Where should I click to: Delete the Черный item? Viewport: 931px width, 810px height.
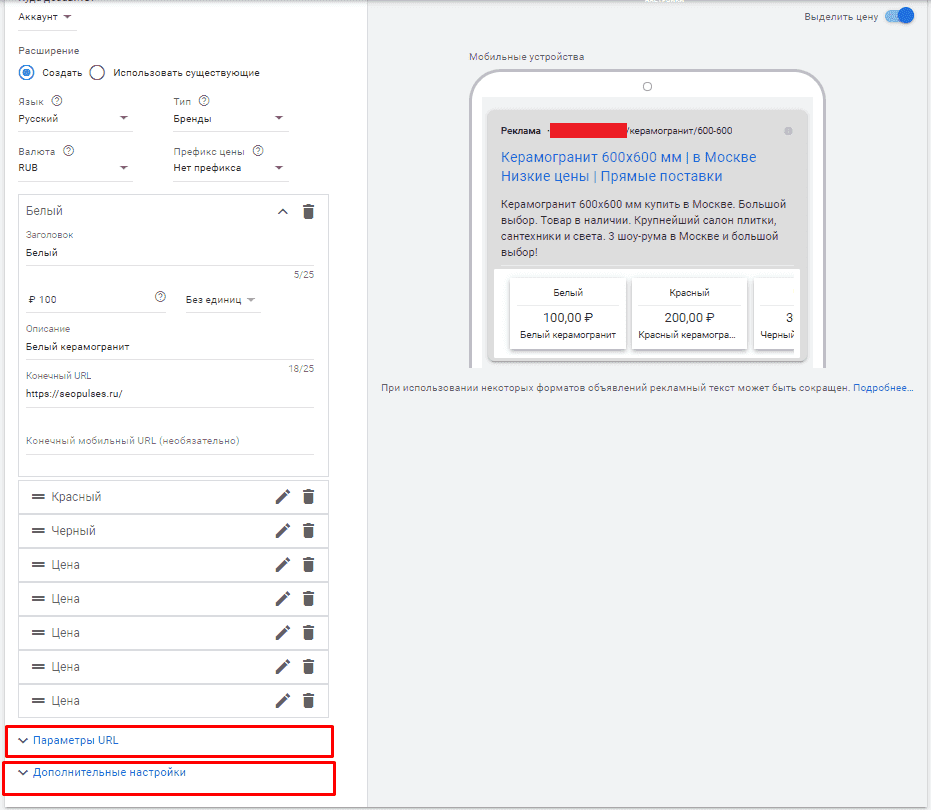(308, 530)
